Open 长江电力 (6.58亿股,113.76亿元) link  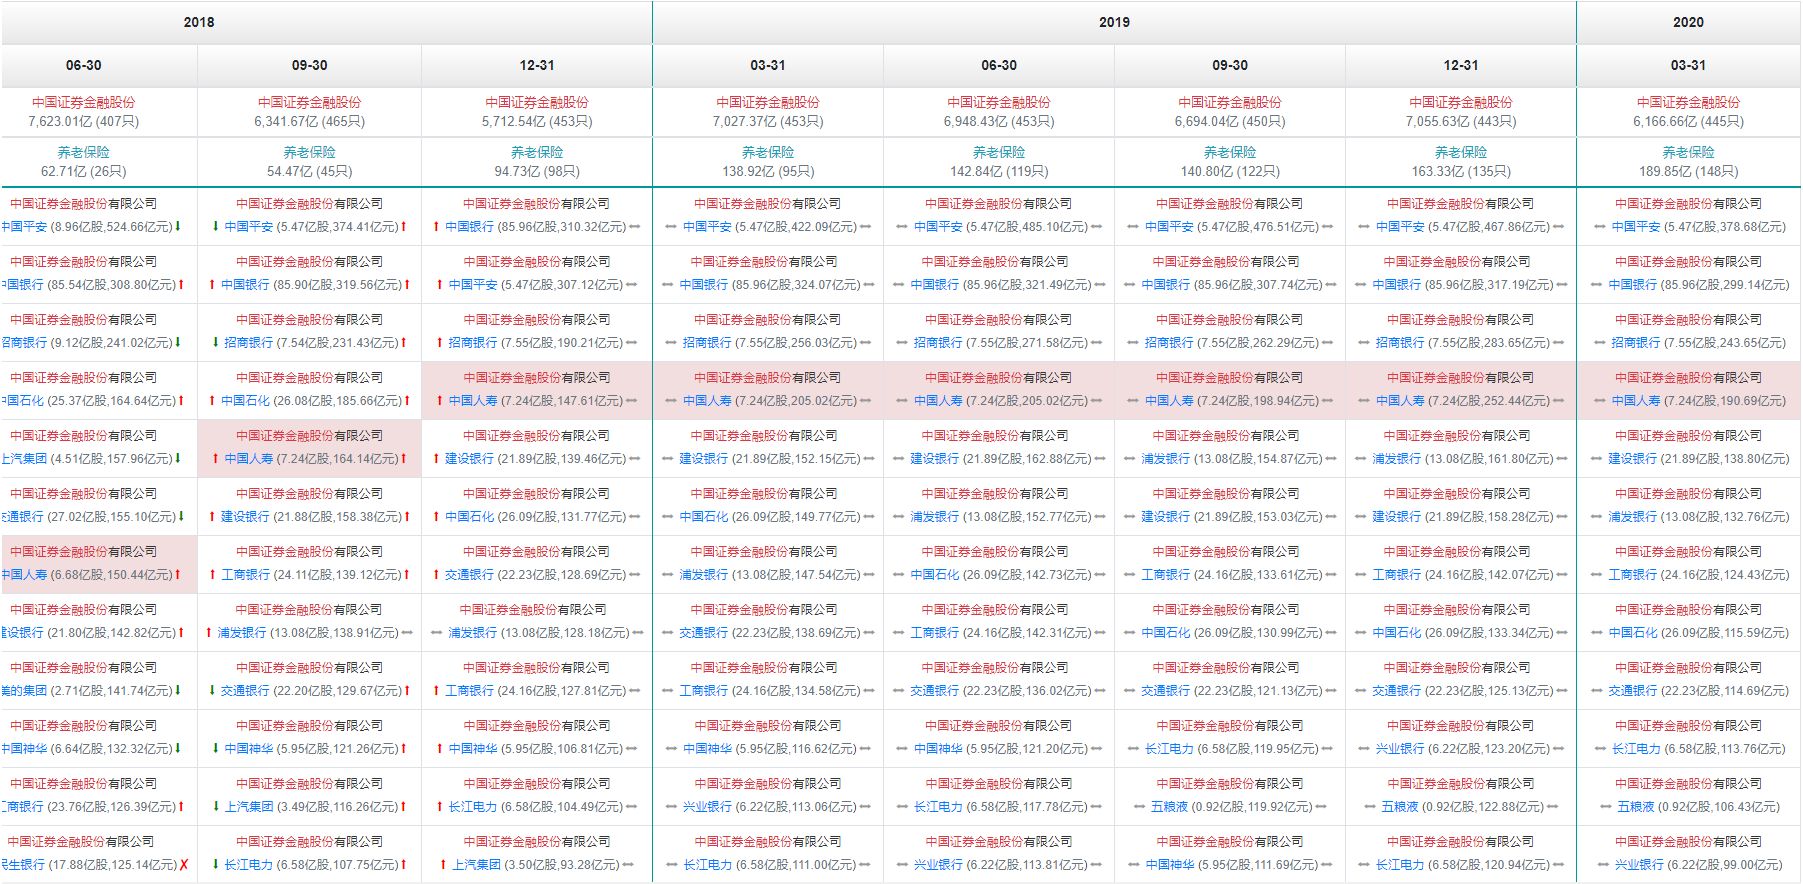(x=1636, y=749)
